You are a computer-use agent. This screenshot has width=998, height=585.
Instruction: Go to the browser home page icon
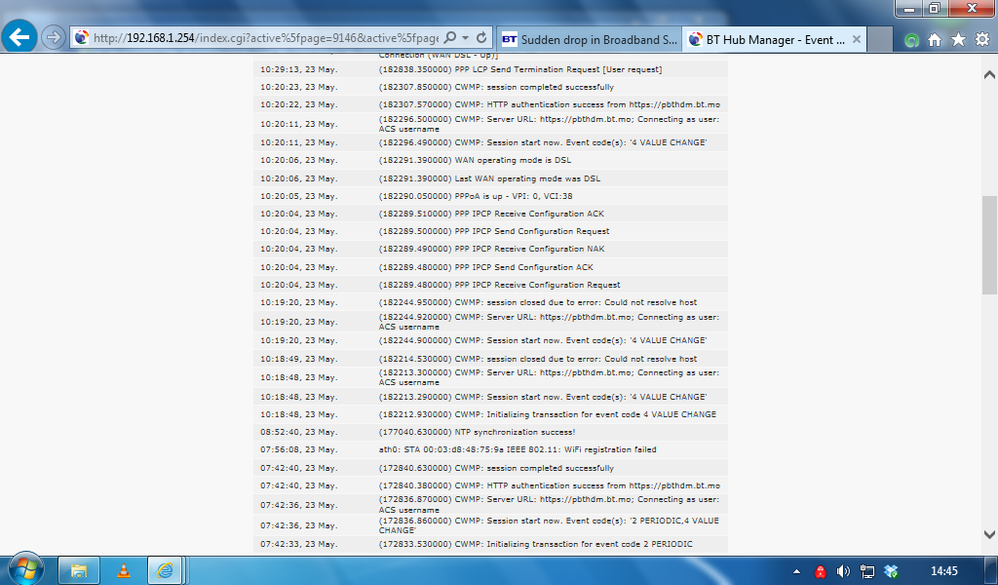(934, 39)
